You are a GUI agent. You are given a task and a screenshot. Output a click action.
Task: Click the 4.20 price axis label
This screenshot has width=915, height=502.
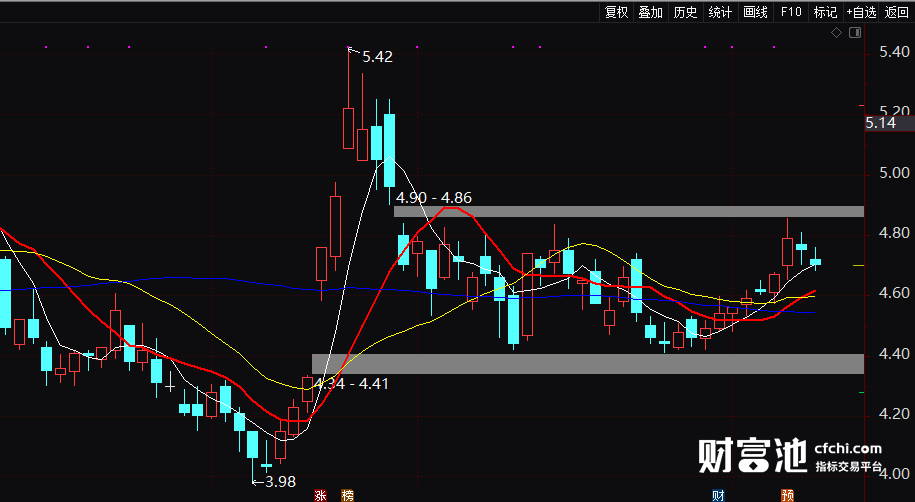coord(894,414)
